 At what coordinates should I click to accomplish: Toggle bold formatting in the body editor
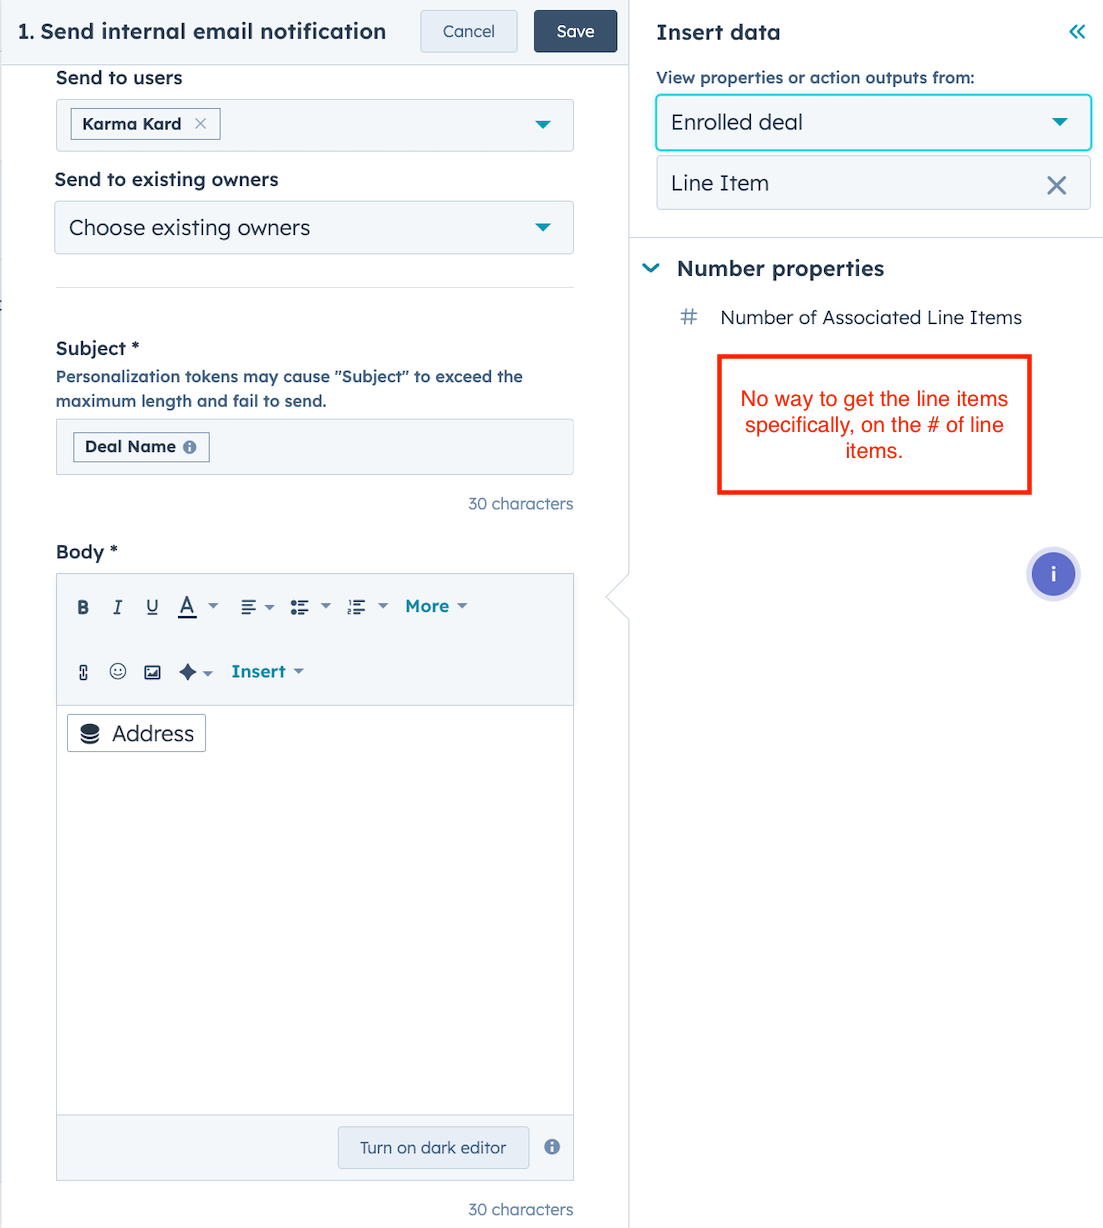83,606
